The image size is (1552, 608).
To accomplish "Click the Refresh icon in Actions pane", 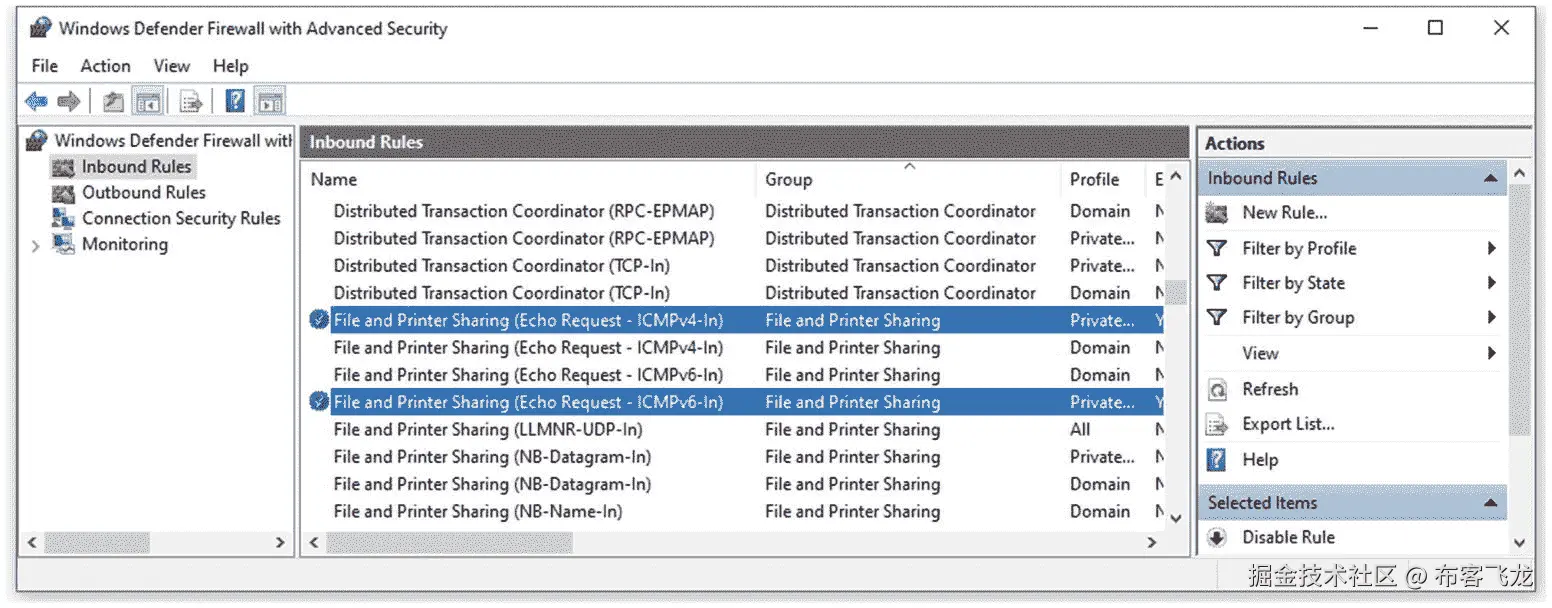I will 1217,389.
